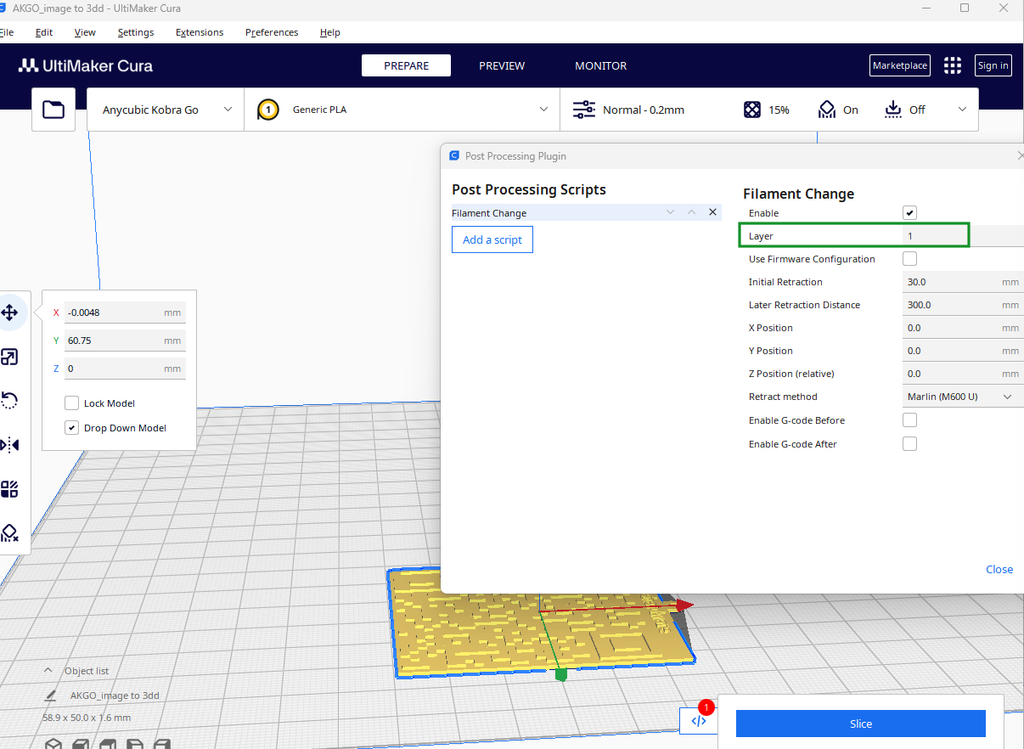This screenshot has width=1024, height=749.
Task: Click the post-processing scripts indicator icon
Action: tap(699, 721)
